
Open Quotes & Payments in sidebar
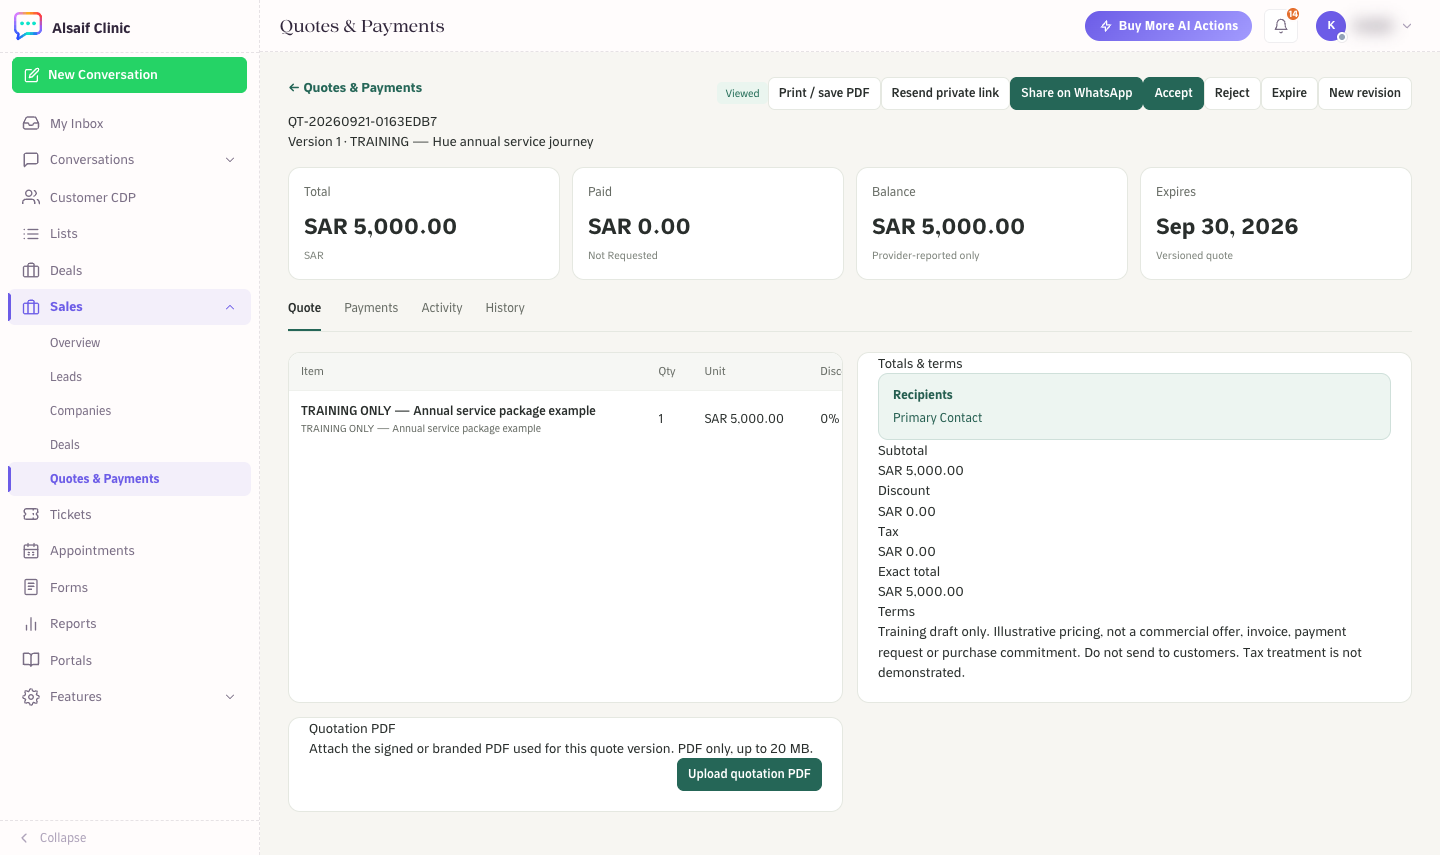[129, 479]
